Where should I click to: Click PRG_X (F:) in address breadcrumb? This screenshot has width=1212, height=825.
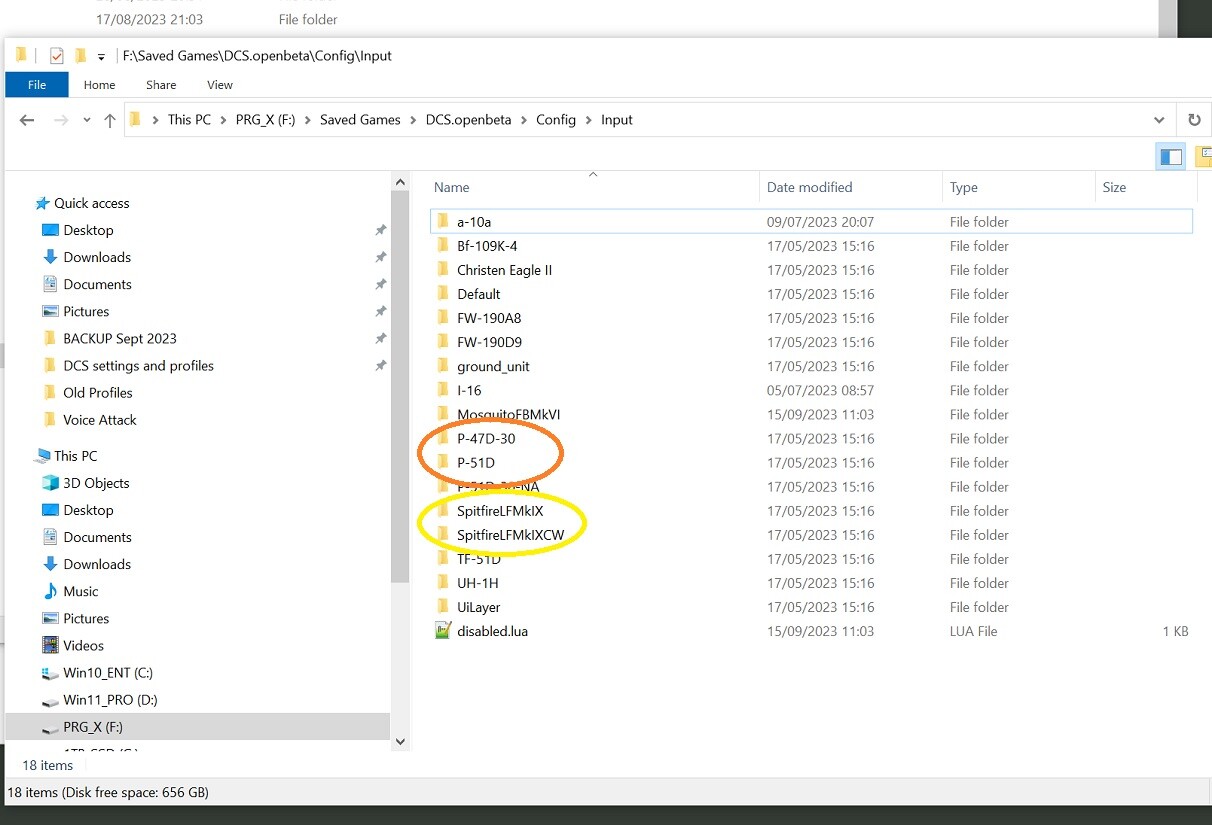point(265,120)
